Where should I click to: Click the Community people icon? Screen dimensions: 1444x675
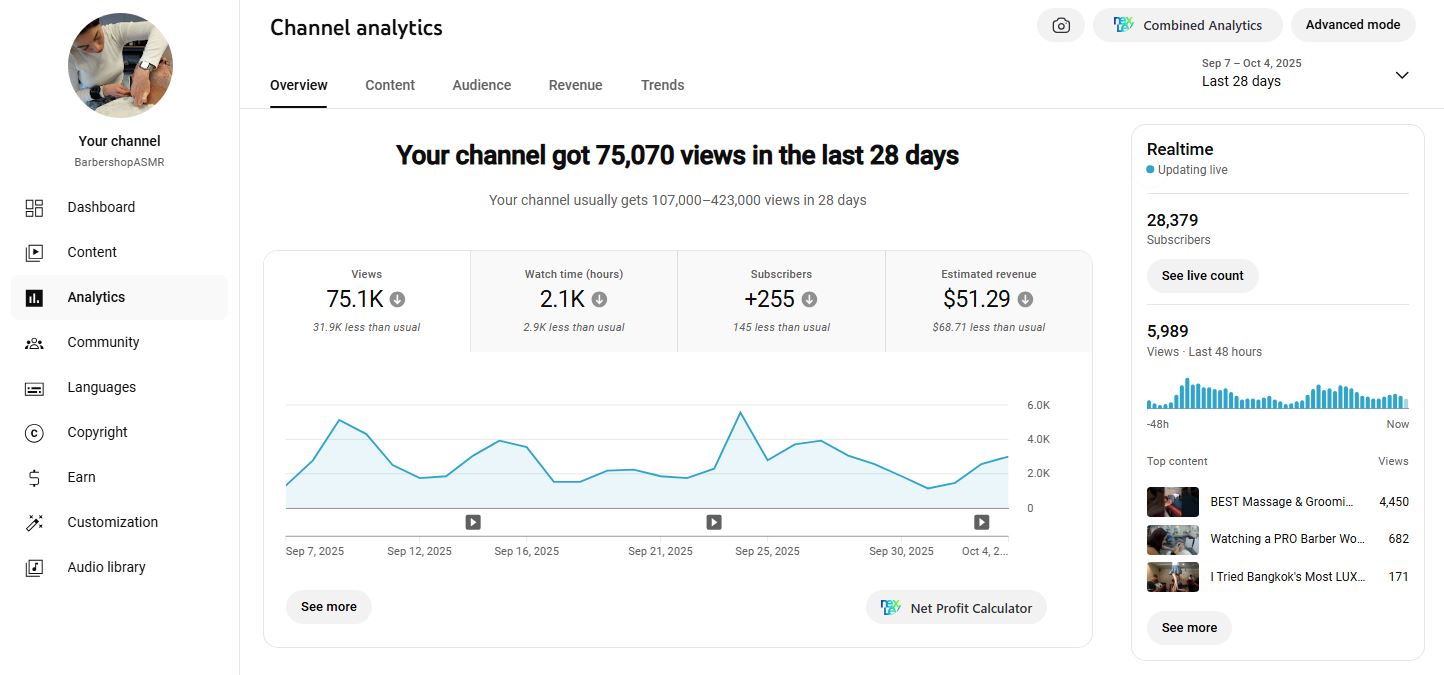pos(34,343)
